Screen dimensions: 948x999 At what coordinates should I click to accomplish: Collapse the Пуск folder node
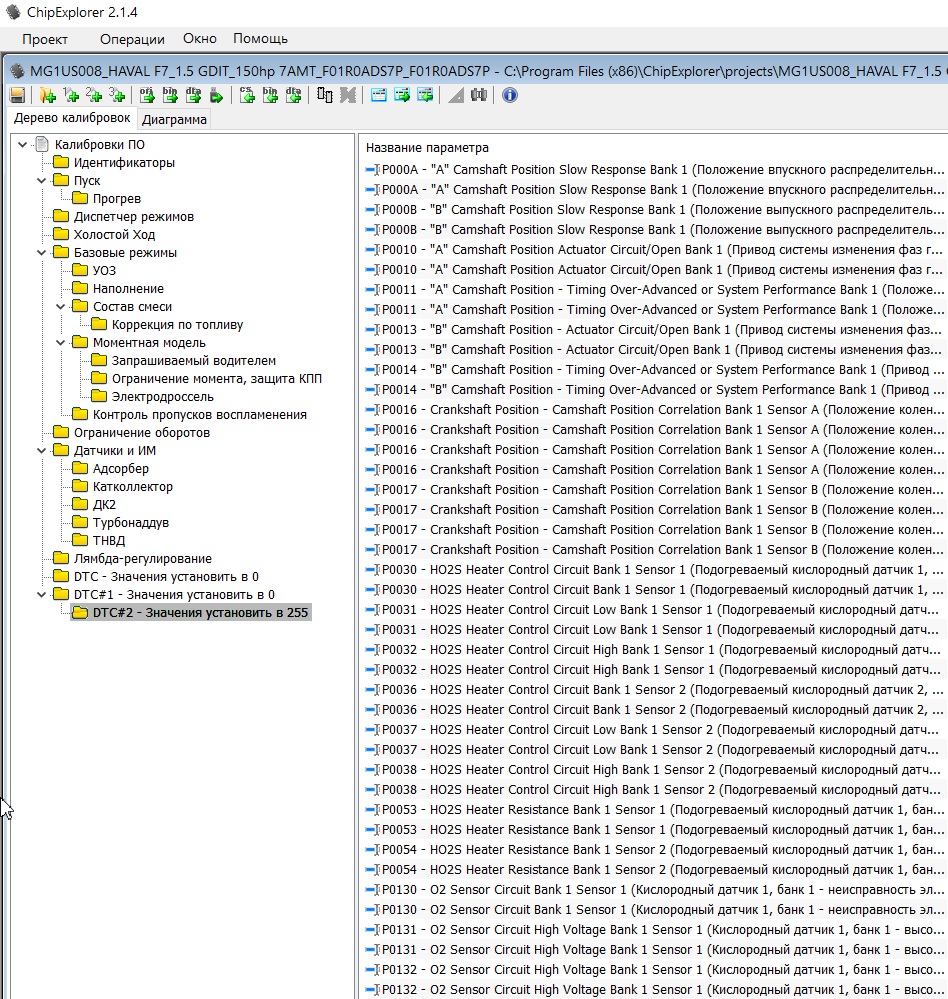click(41, 181)
